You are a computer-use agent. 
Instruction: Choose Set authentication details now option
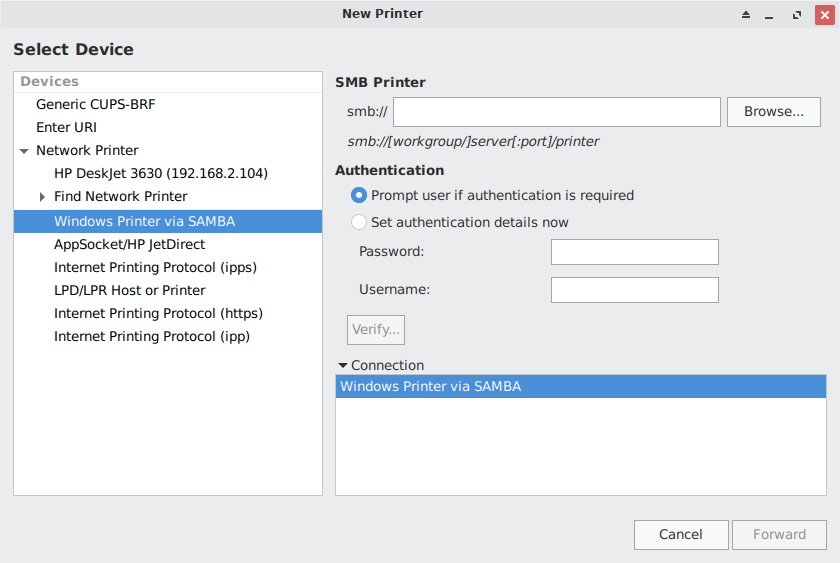[359, 222]
